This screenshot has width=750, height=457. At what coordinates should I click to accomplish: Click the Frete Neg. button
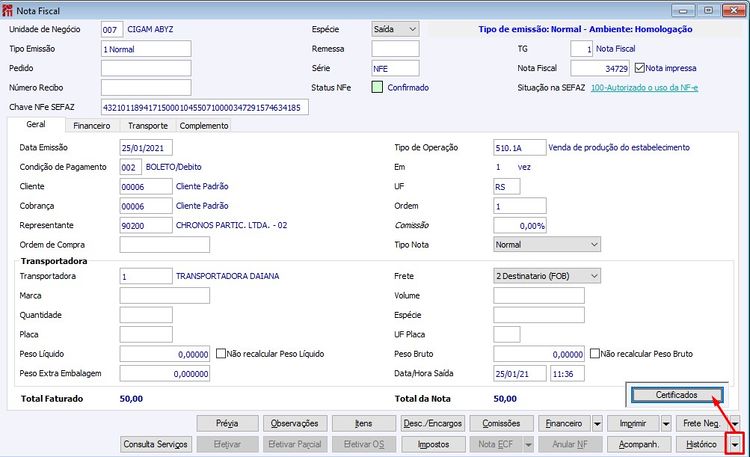[702, 424]
